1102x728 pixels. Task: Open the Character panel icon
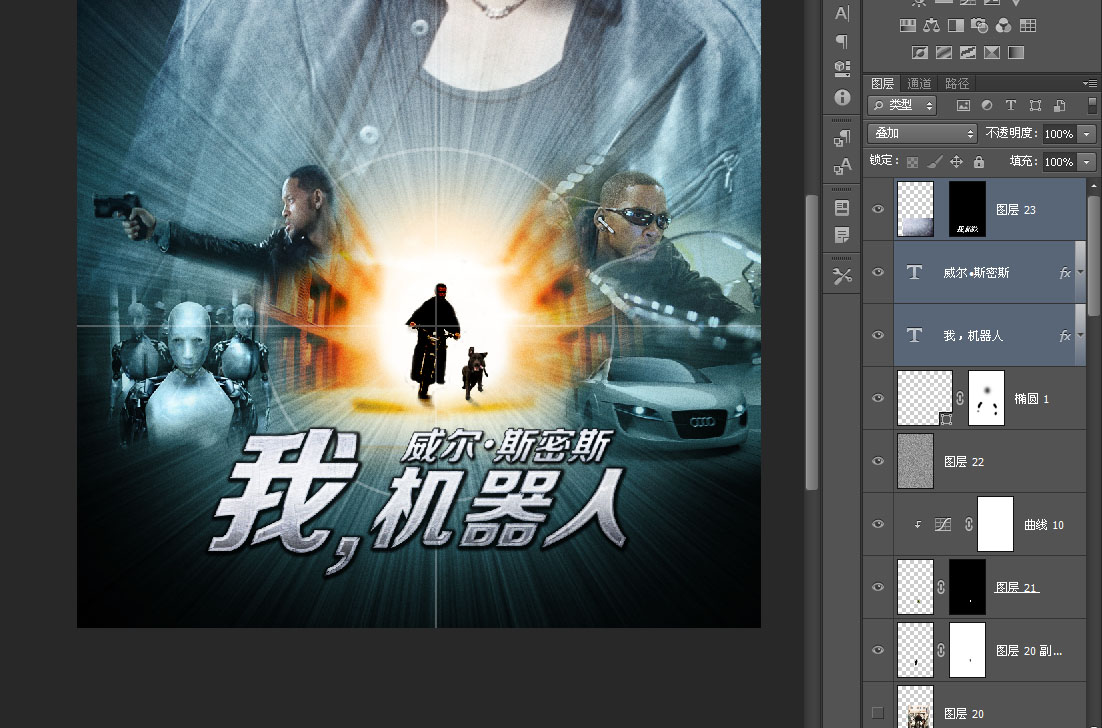pos(842,13)
